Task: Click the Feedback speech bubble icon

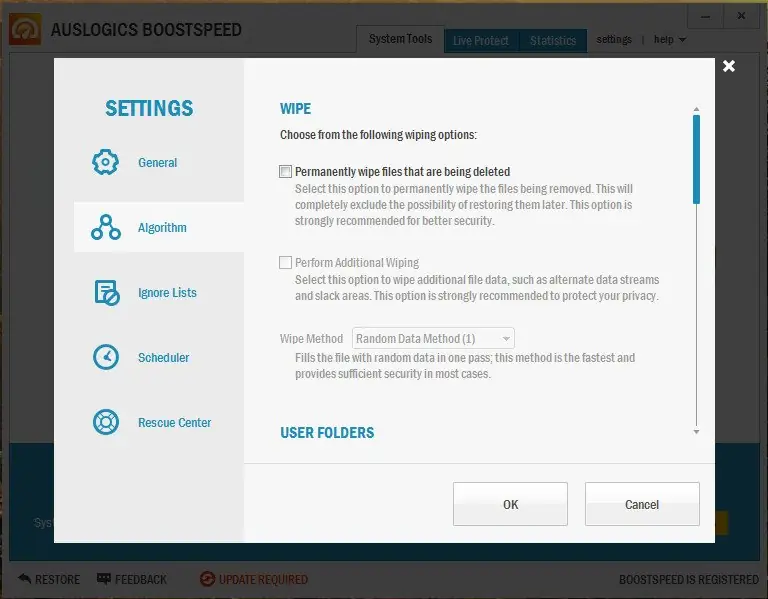Action: tap(104, 578)
